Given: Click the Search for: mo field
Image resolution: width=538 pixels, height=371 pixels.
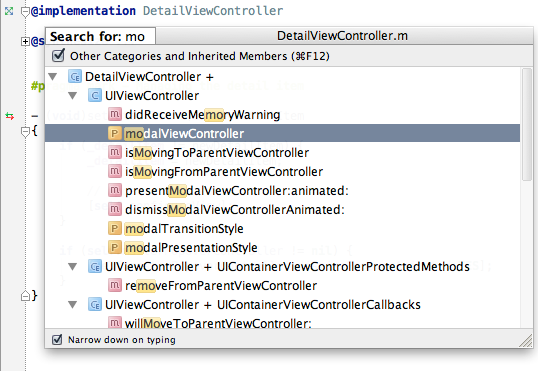Looking at the screenshot, I should point(100,36).
